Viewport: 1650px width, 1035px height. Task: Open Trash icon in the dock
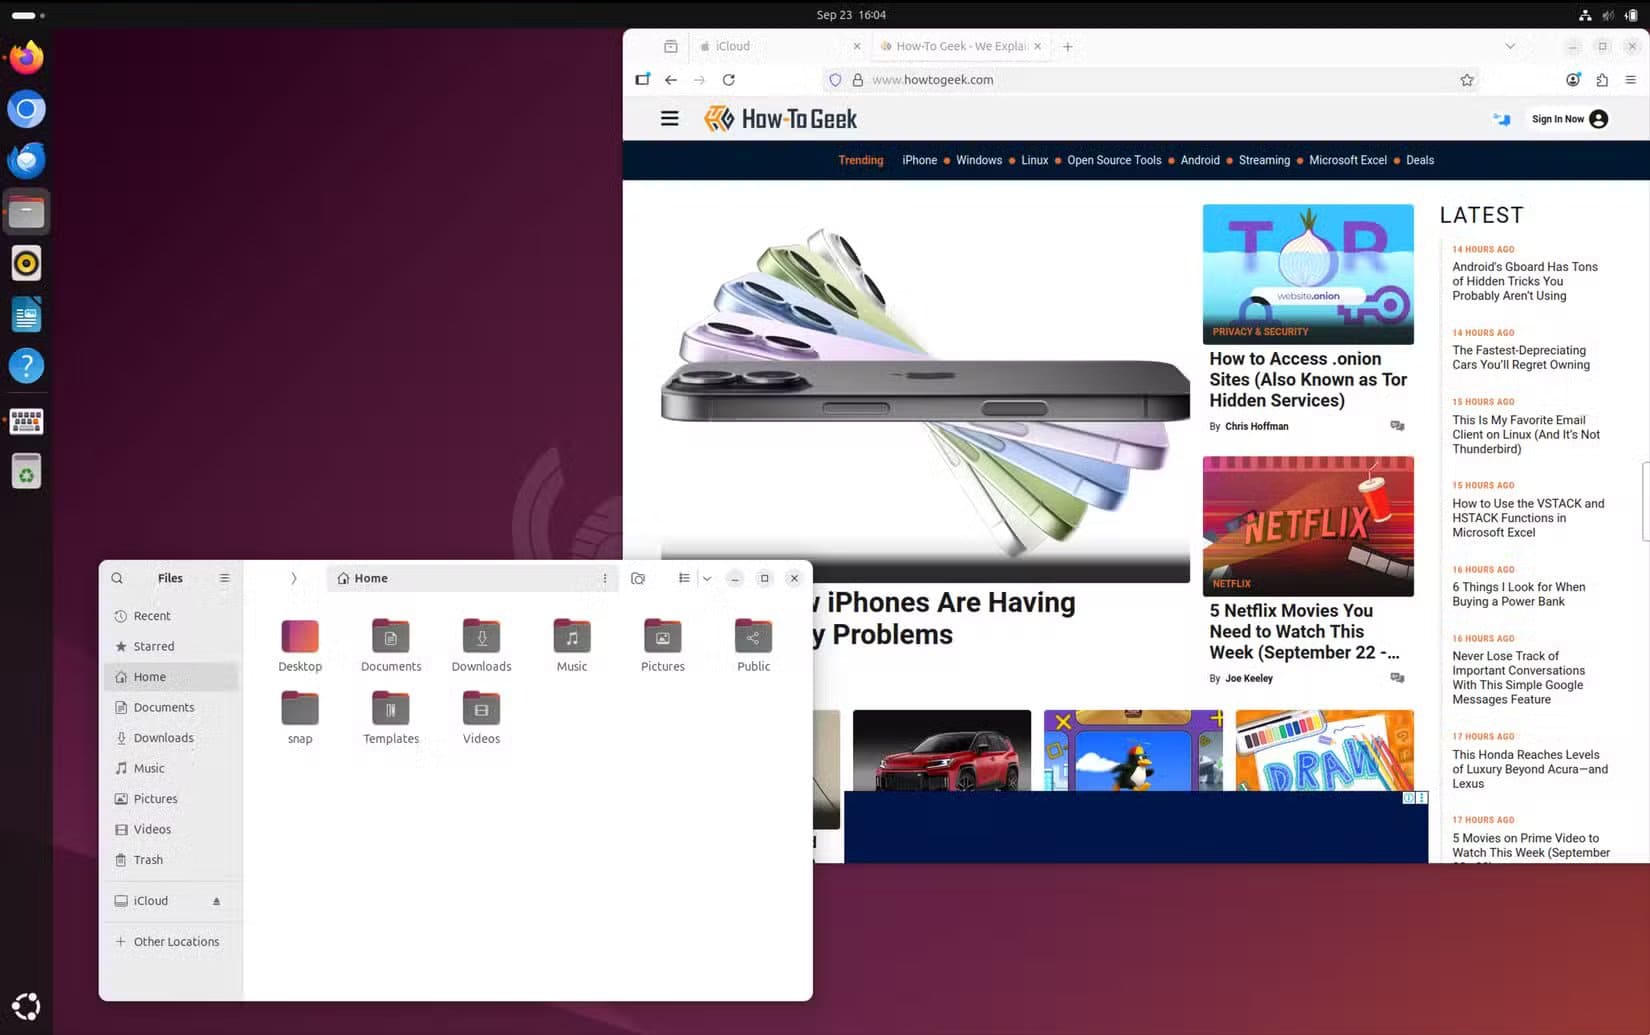[x=26, y=471]
